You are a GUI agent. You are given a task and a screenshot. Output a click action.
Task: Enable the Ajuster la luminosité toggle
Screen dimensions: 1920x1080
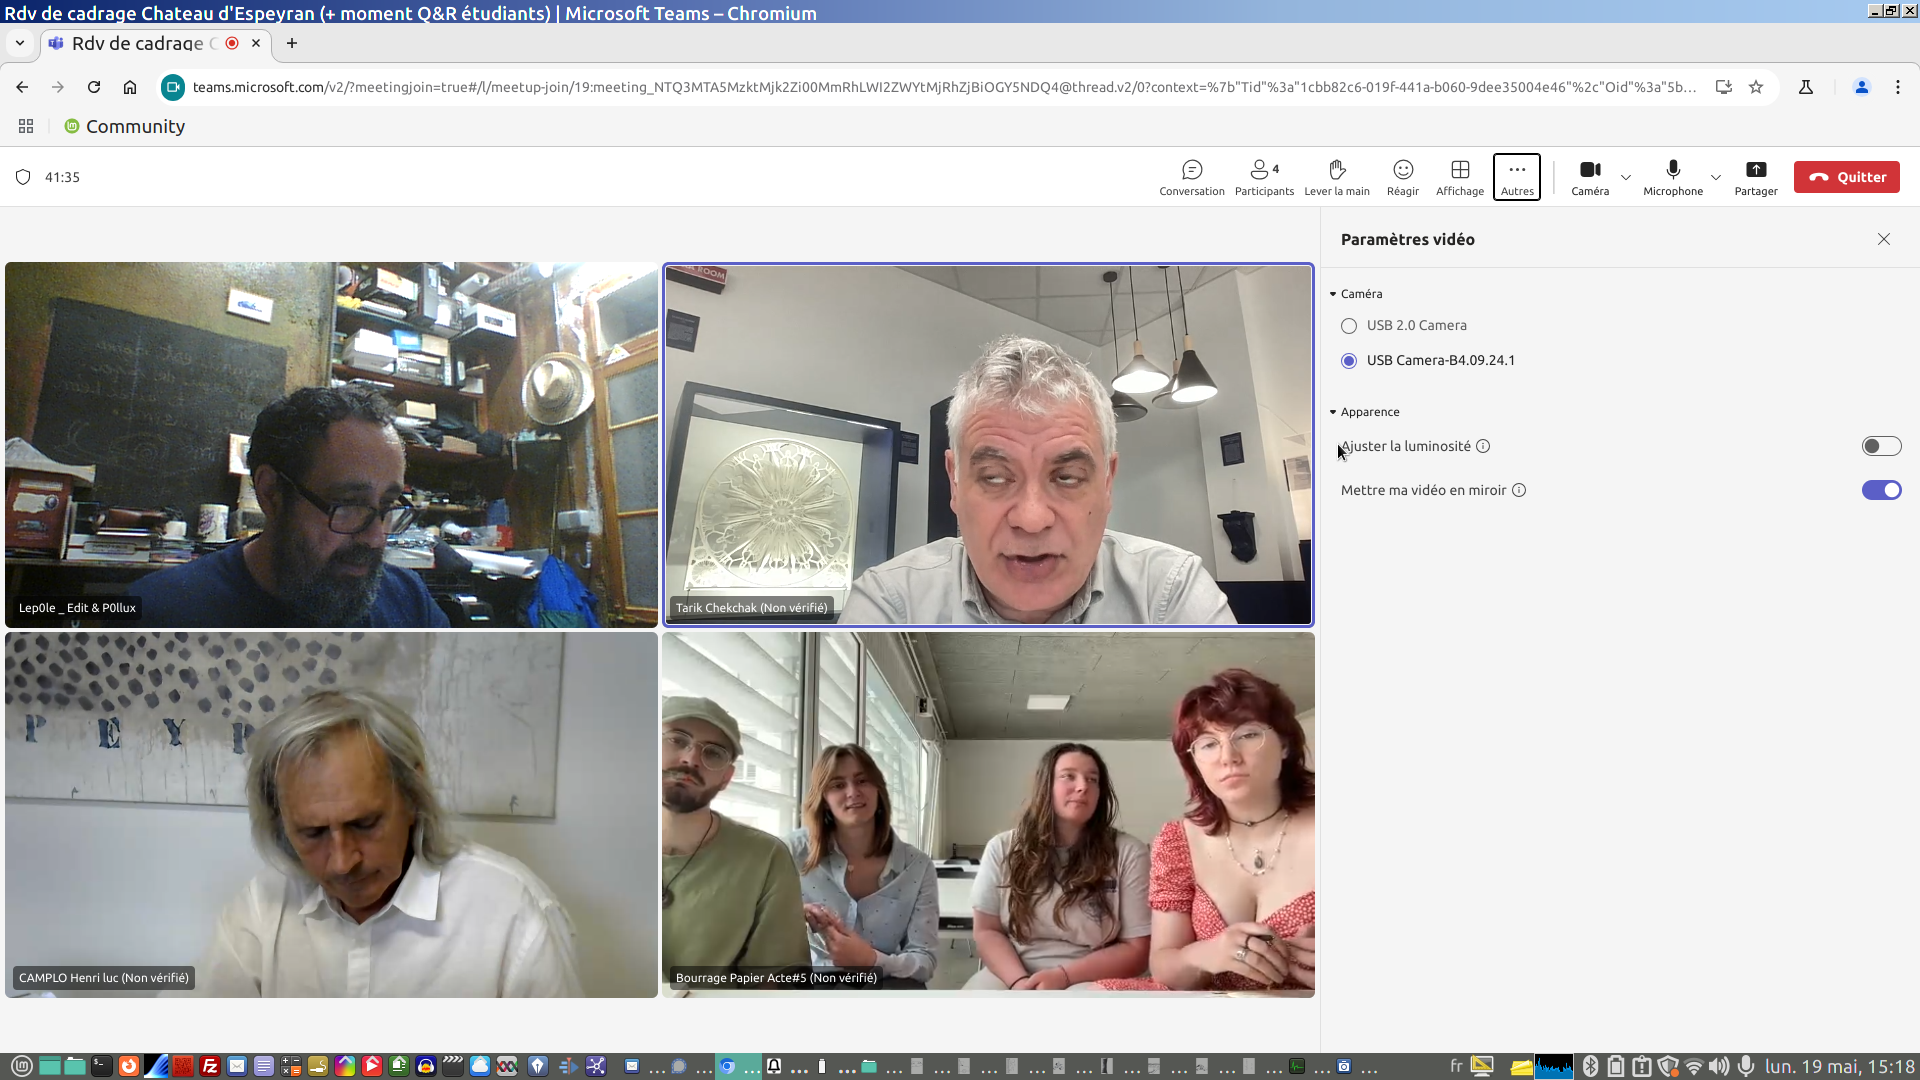tap(1880, 446)
